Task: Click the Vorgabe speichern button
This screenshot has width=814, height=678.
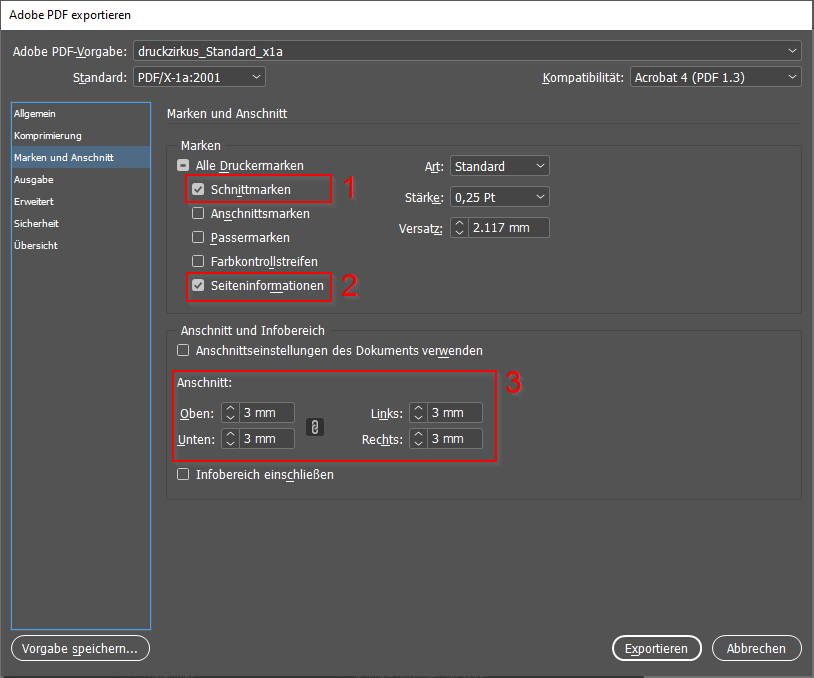Action: click(80, 648)
